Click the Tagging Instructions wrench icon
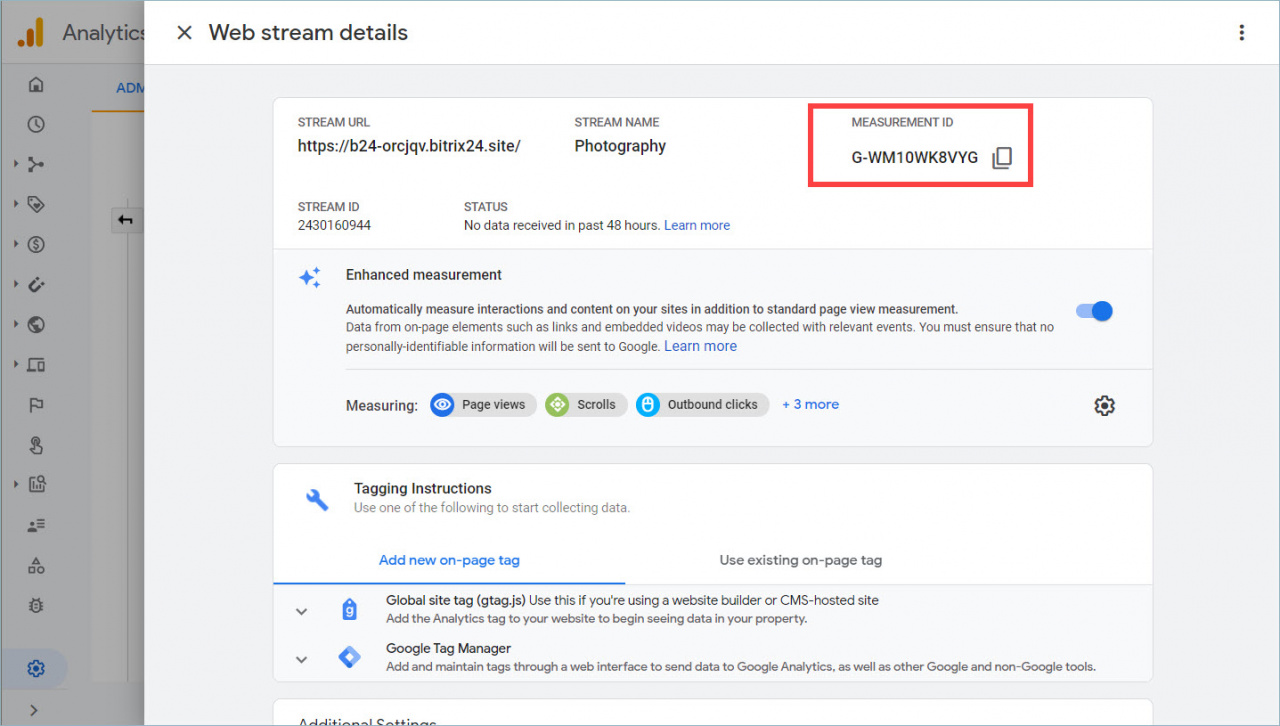The height and width of the screenshot is (726, 1280). point(317,499)
